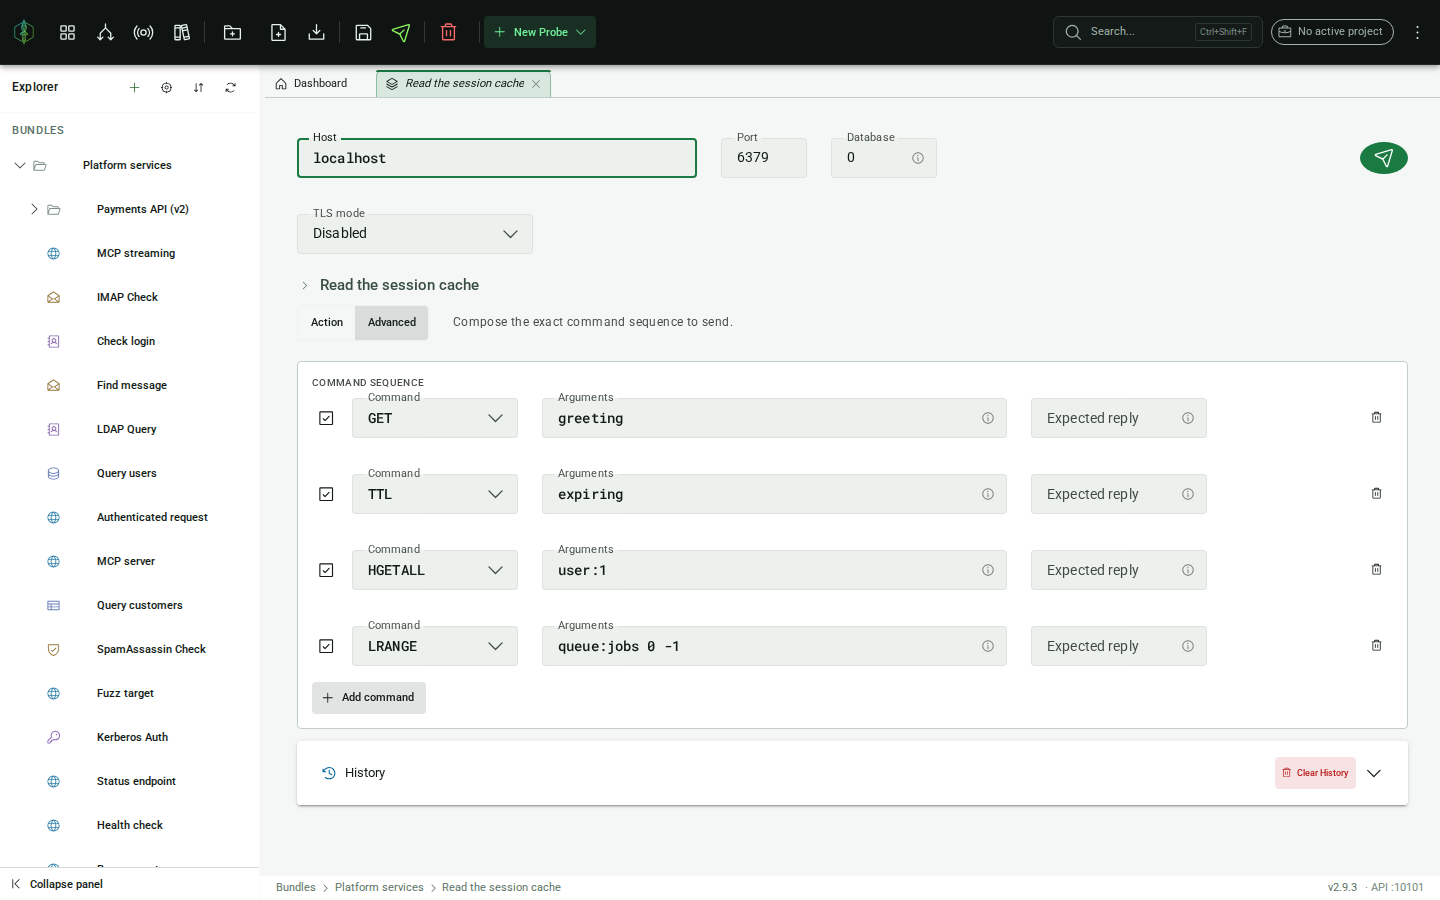Expand the Payments API (v2) folder

point(34,209)
